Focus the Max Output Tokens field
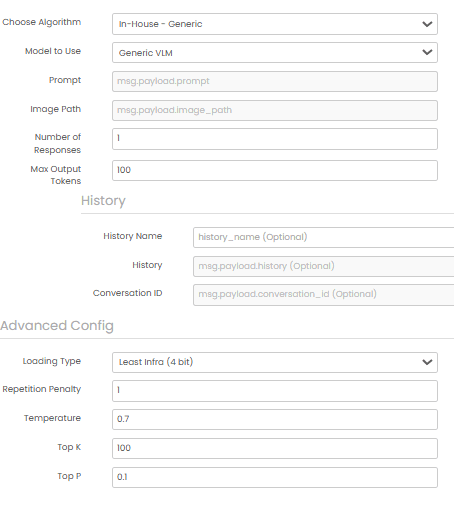The height and width of the screenshot is (508, 454). tap(275, 170)
